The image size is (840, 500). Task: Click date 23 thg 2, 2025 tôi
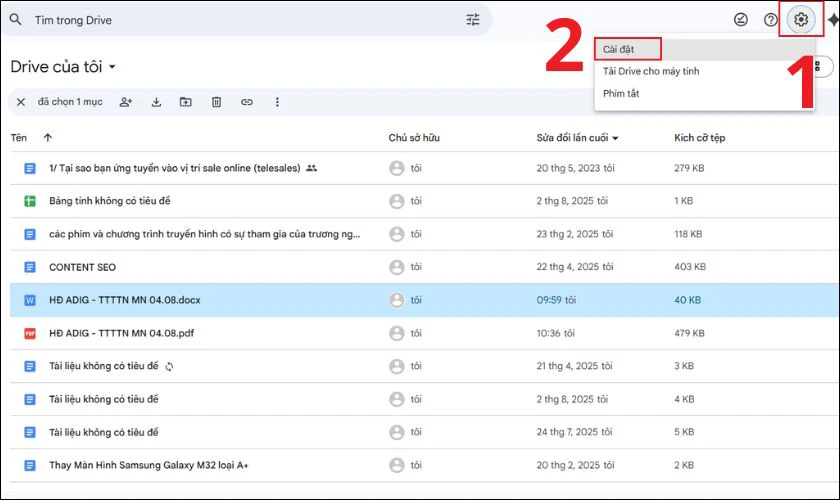coord(574,234)
